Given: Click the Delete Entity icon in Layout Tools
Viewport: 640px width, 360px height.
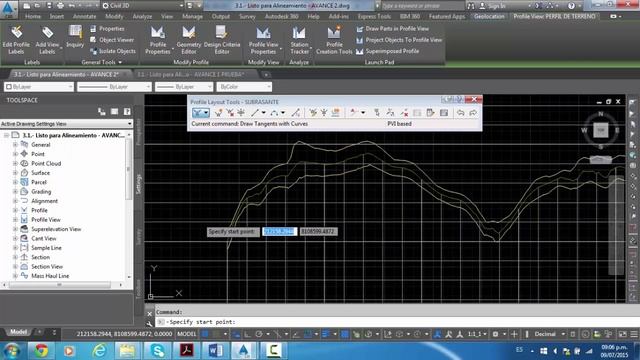Looking at the screenshot, I should click(404, 113).
